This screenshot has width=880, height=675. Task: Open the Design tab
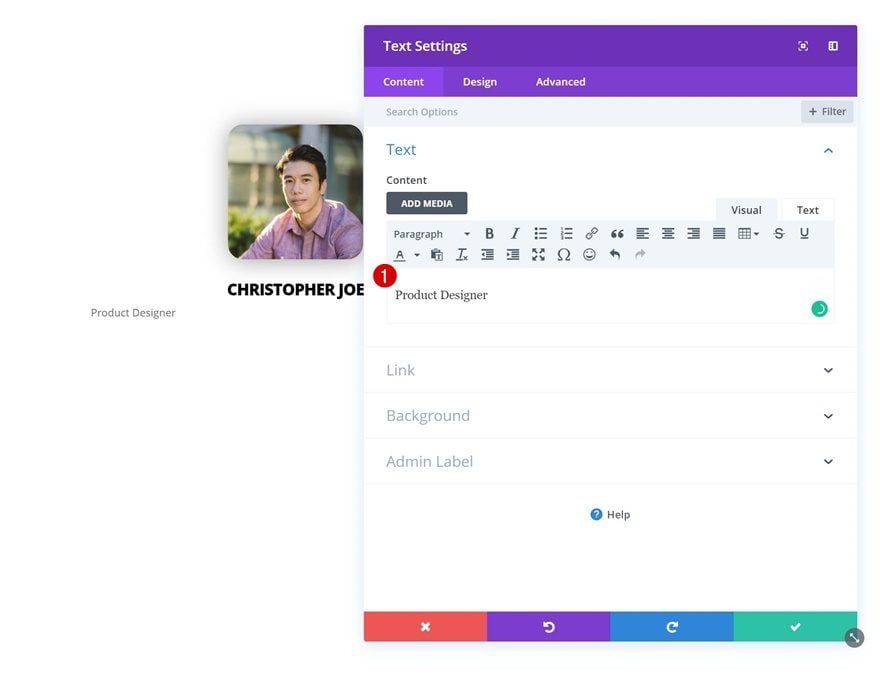(x=480, y=82)
